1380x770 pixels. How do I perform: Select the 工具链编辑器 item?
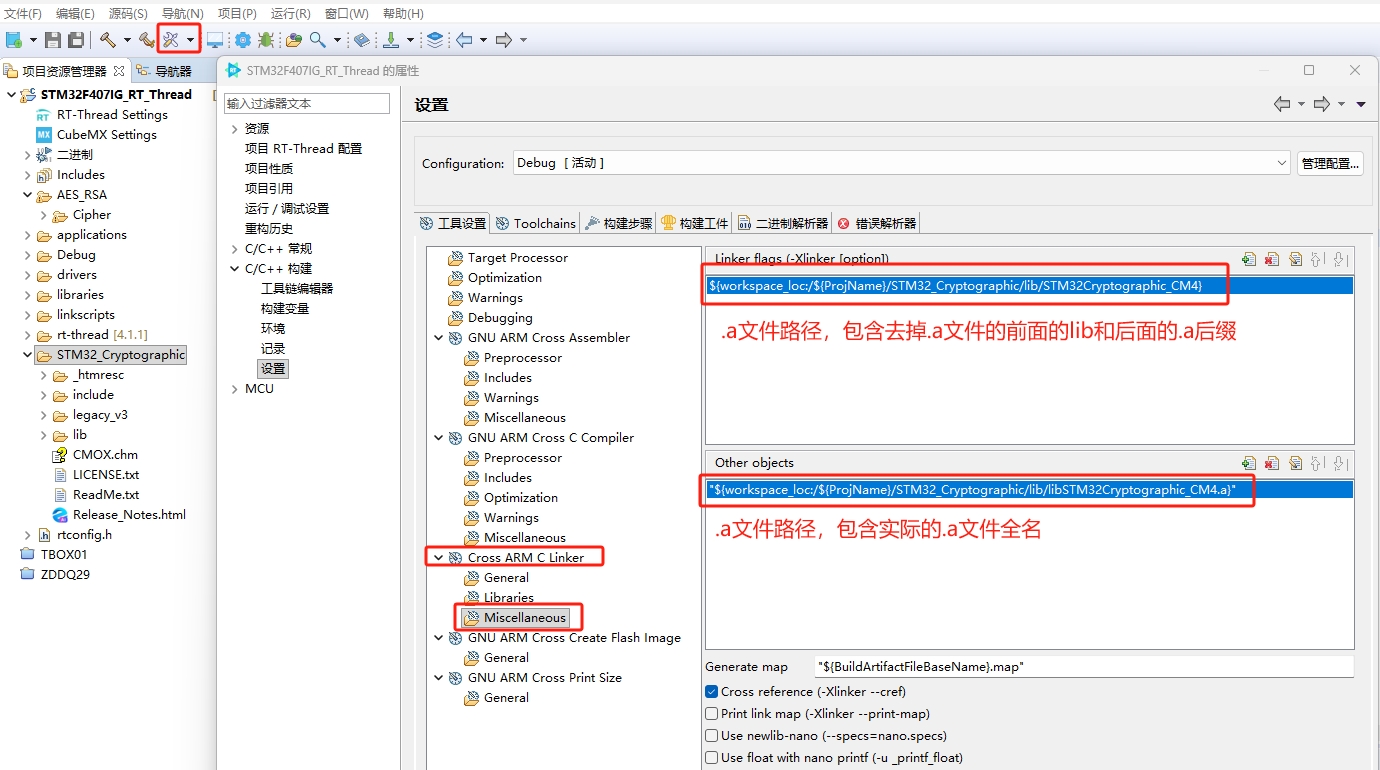pyautogui.click(x=297, y=288)
